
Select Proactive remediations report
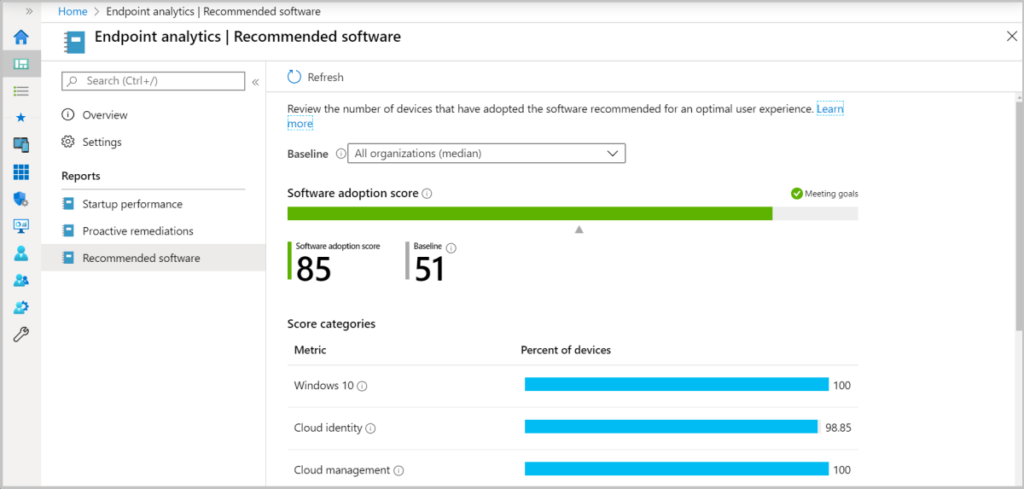click(x=137, y=231)
